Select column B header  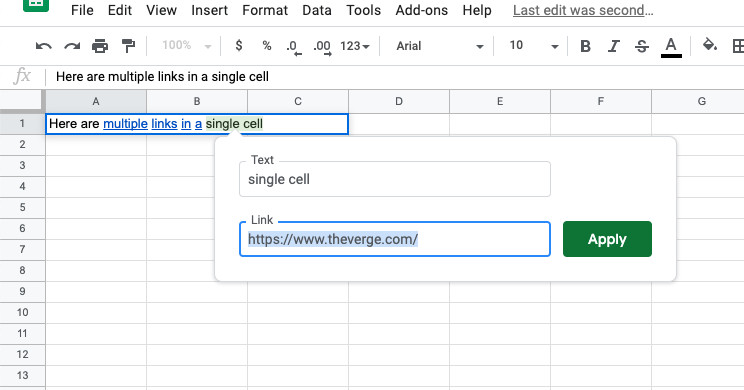click(x=197, y=101)
